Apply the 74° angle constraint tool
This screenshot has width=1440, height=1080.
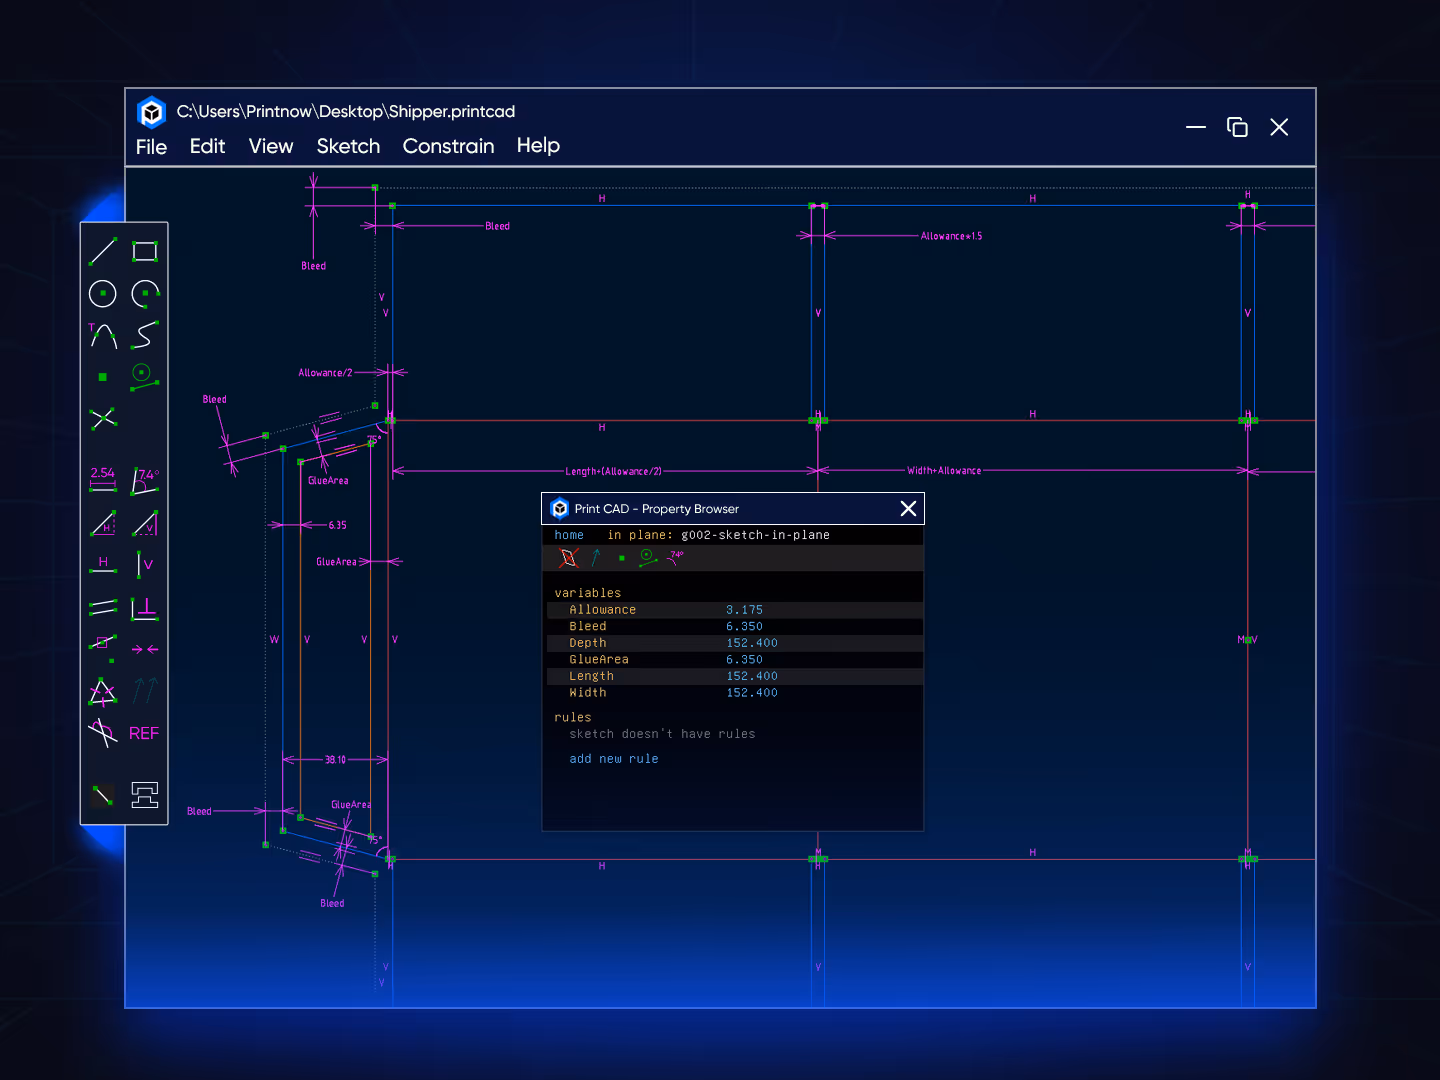coord(146,480)
